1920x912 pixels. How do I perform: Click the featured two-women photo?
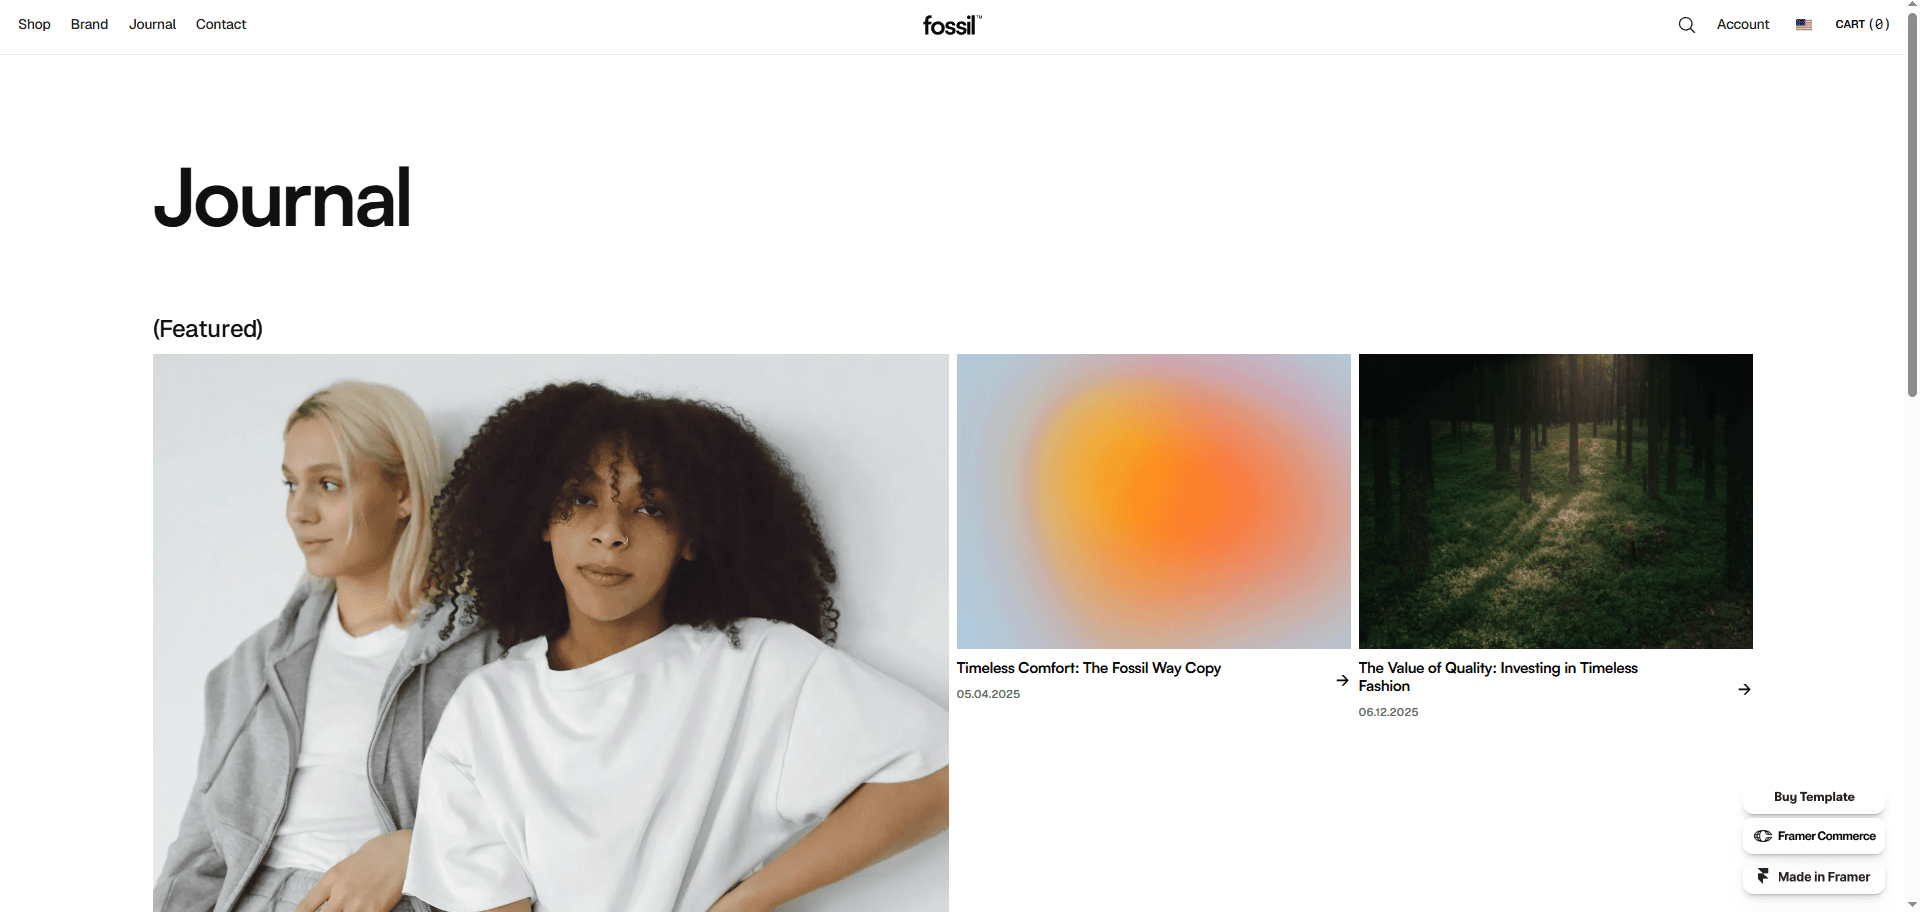pyautogui.click(x=550, y=632)
